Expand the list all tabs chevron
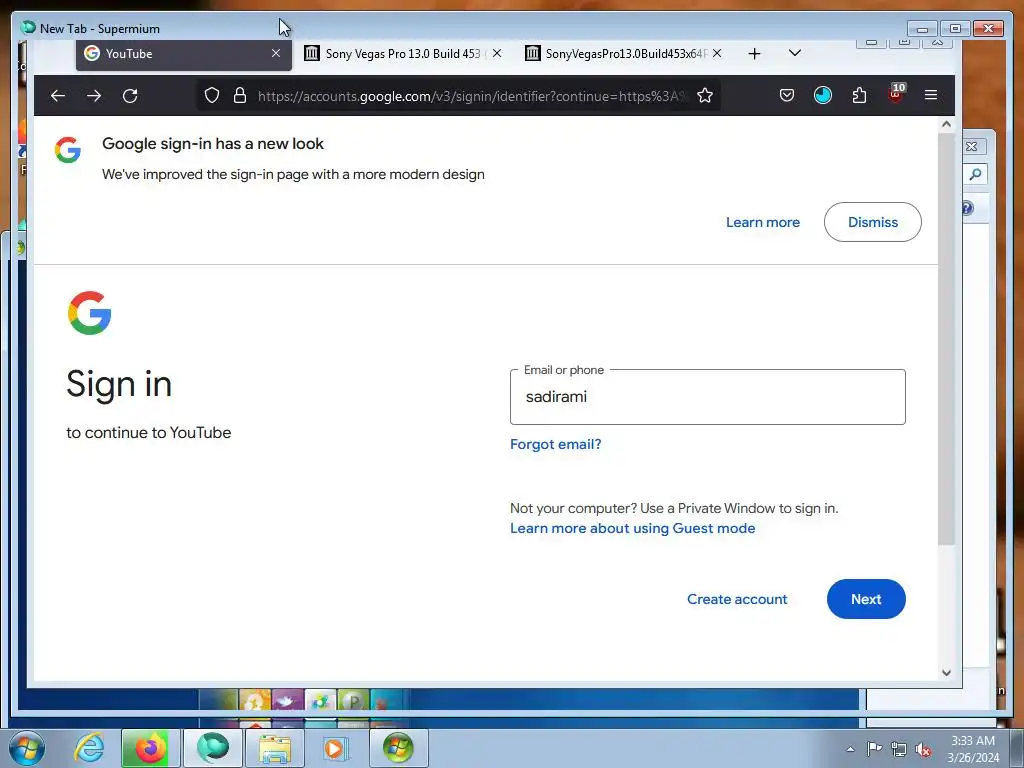 tap(795, 53)
